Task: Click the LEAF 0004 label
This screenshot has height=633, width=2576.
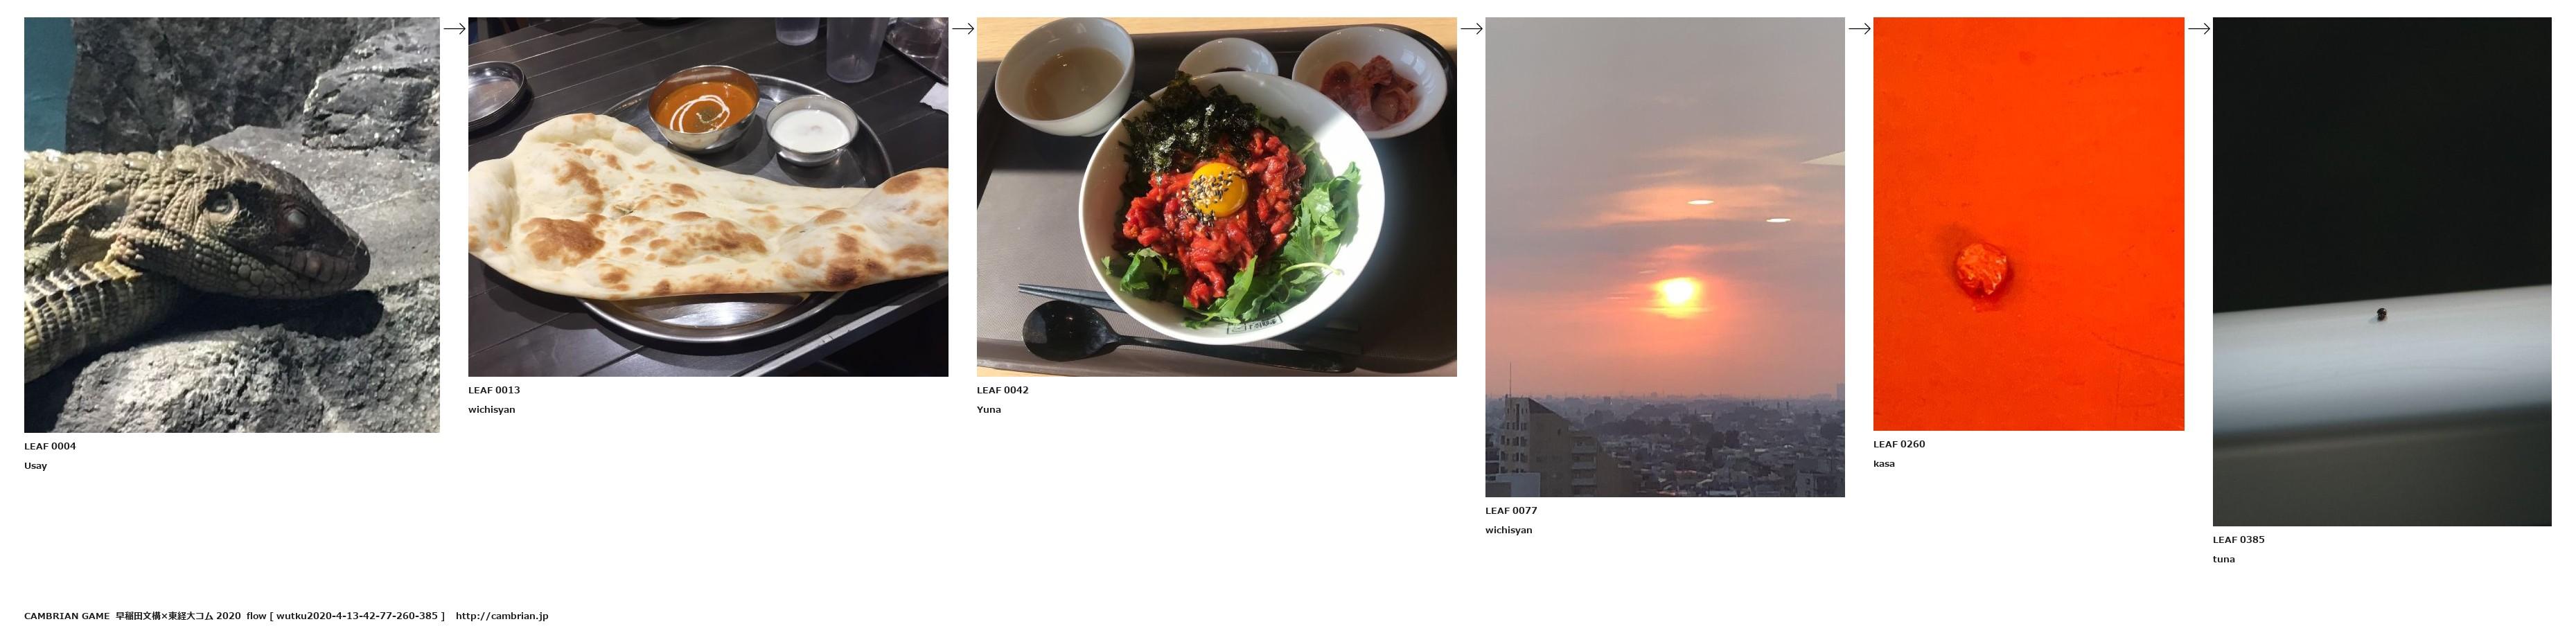Action: click(50, 447)
